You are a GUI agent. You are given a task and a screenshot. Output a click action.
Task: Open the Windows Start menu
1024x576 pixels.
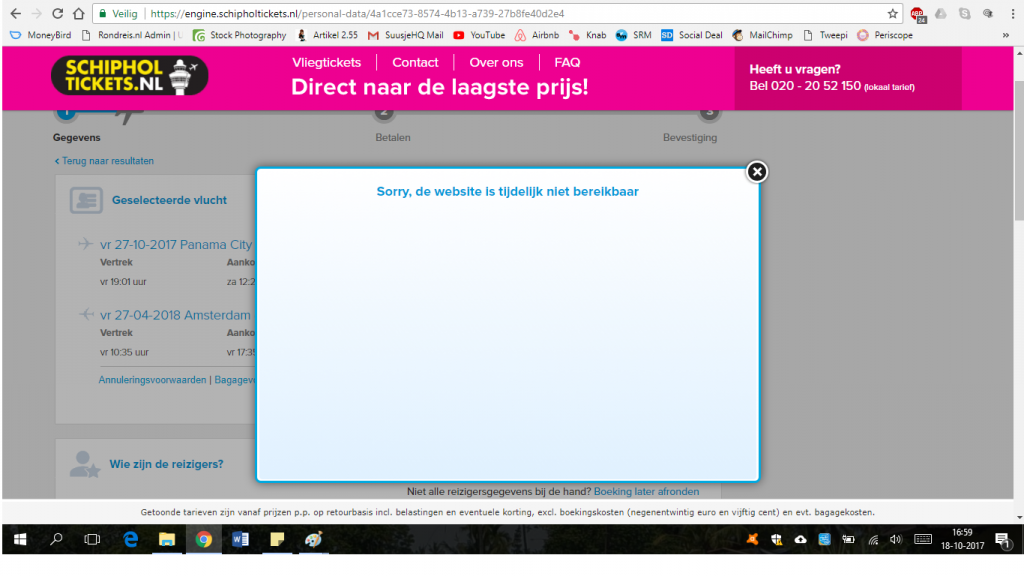pyautogui.click(x=20, y=539)
